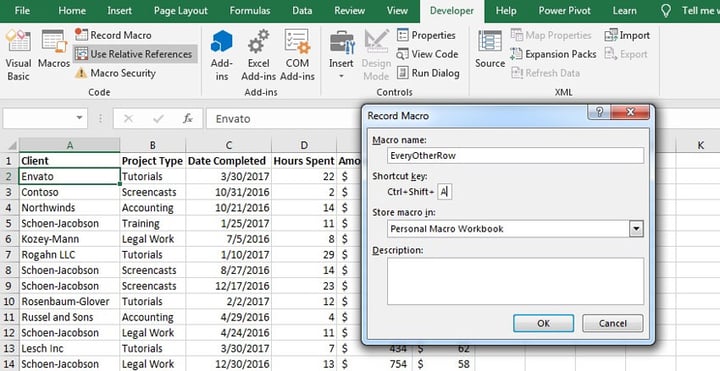Select row 7 header
The width and height of the screenshot is (720, 371).
coord(9,254)
